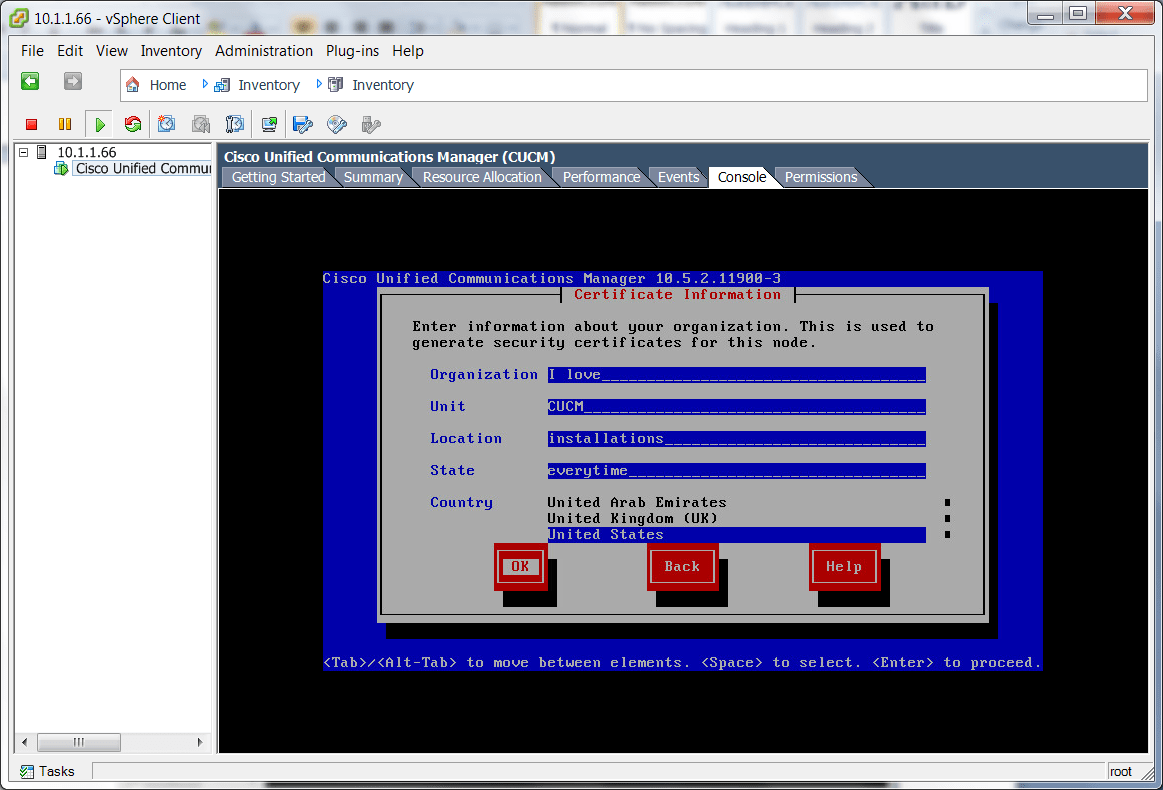This screenshot has width=1163, height=790.
Task: Switch to the Getting Started tab
Action: click(x=278, y=177)
